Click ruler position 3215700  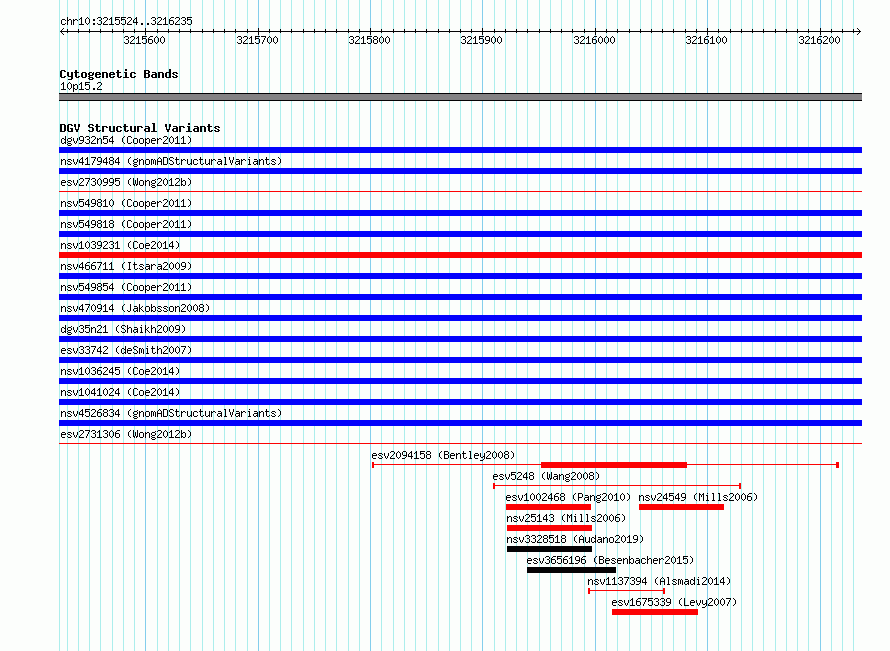257,40
